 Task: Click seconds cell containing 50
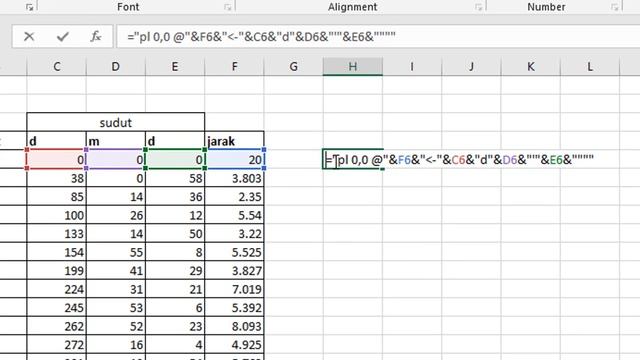175,233
